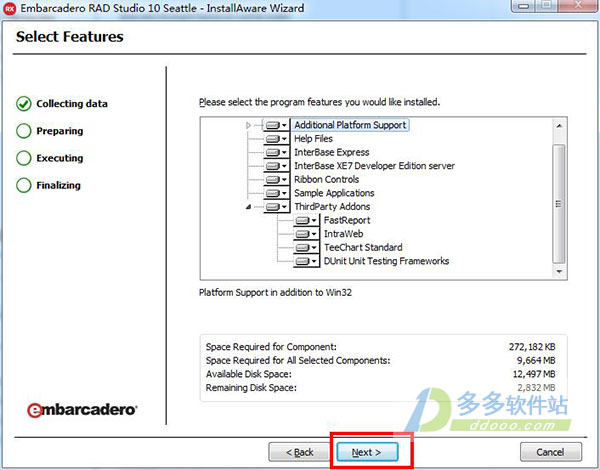Image resolution: width=600 pixels, height=470 pixels.
Task: Select the Help Files feature
Action: [313, 139]
